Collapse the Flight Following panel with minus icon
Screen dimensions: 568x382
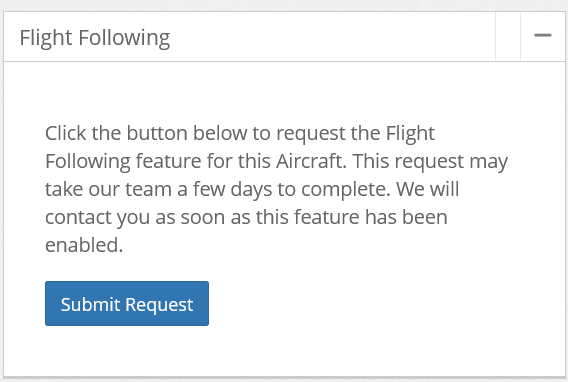click(x=543, y=35)
